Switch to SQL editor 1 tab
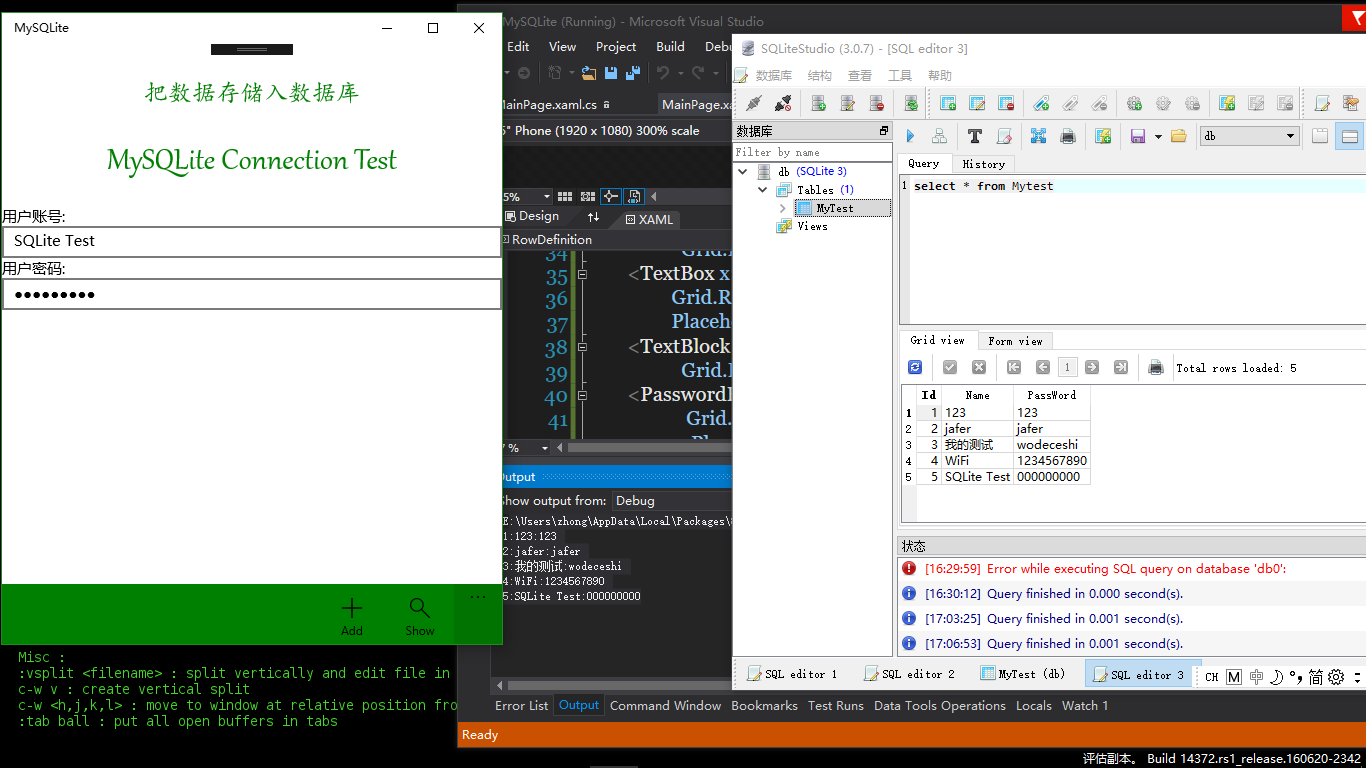1366x768 pixels. [x=792, y=674]
